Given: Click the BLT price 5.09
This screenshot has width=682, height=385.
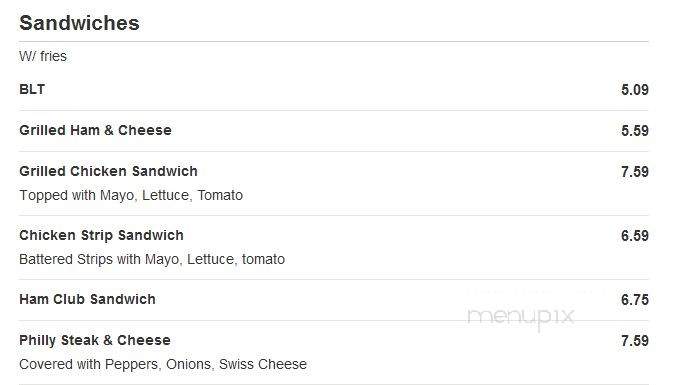Looking at the screenshot, I should [635, 90].
